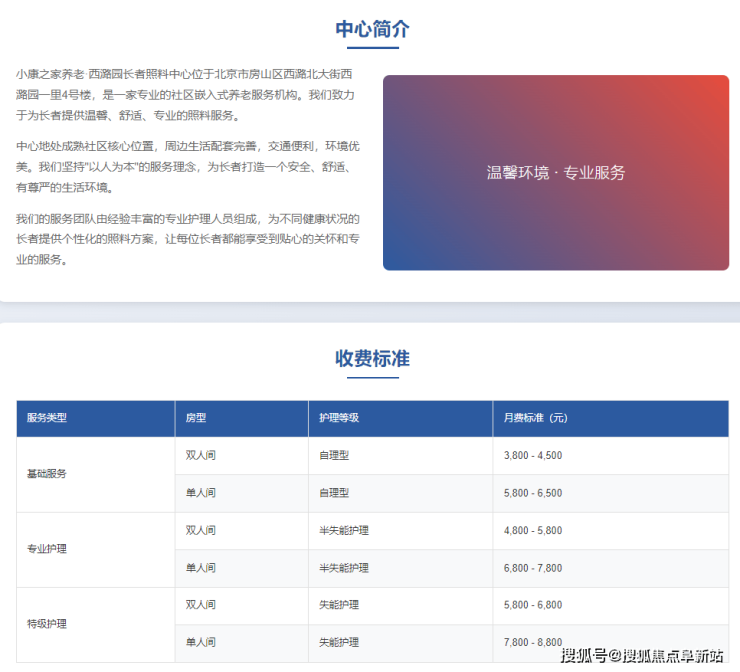Viewport: 740px width, 672px height.
Task: Click the 收费标准 section heading
Action: (x=372, y=359)
